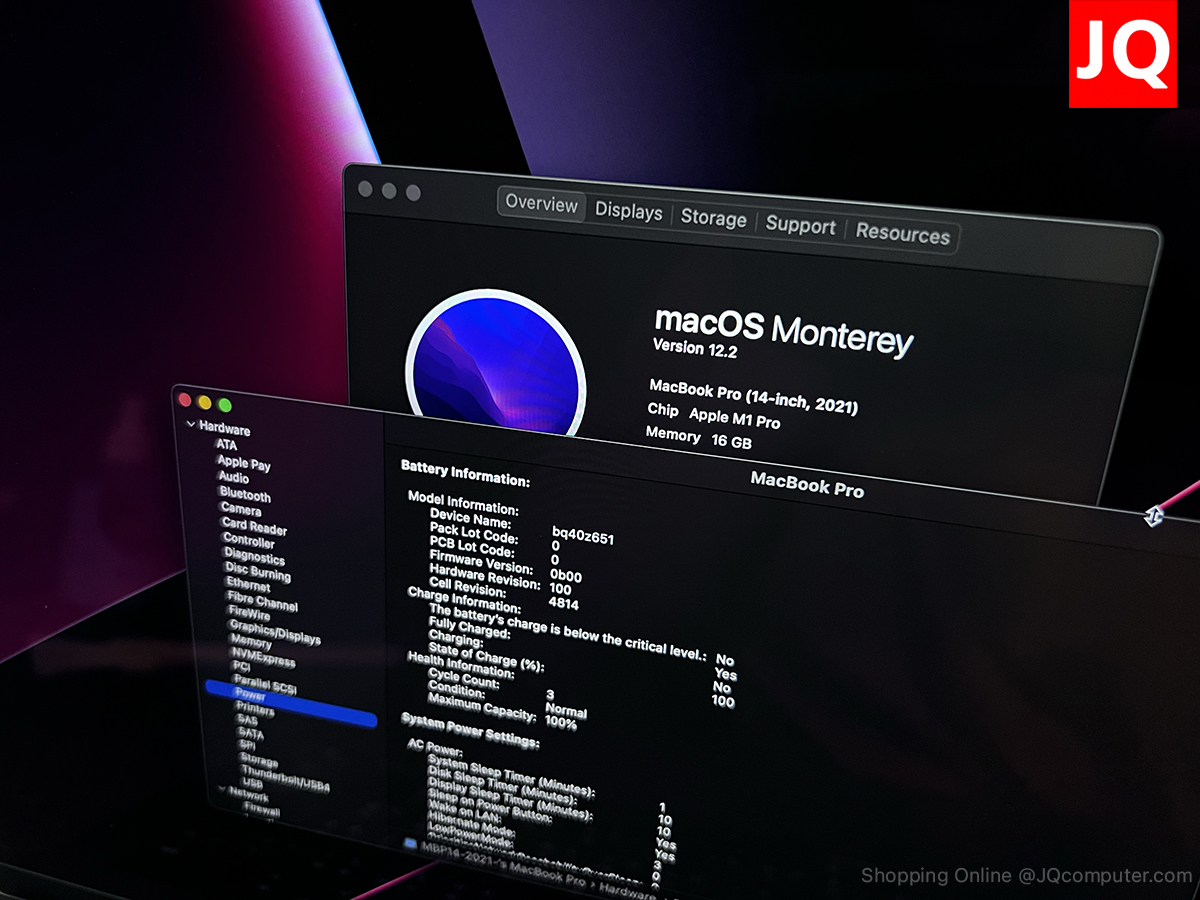Viewport: 1200px width, 900px height.
Task: Select Memory in the sidebar list
Action: tap(251, 643)
